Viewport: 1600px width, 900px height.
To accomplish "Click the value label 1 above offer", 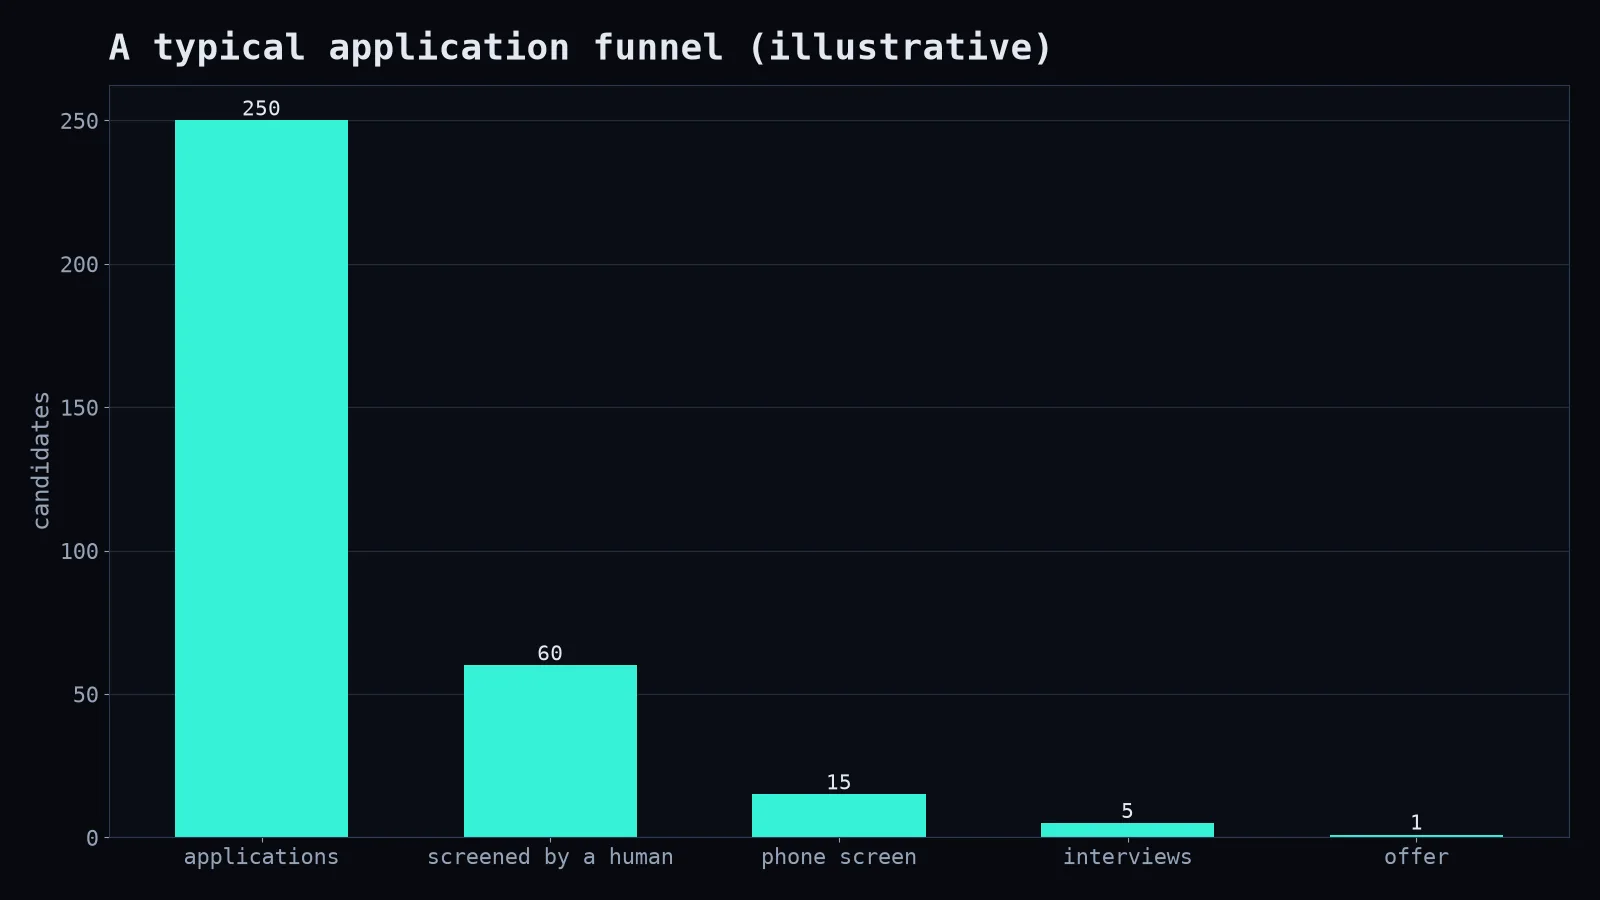I will 1416,822.
